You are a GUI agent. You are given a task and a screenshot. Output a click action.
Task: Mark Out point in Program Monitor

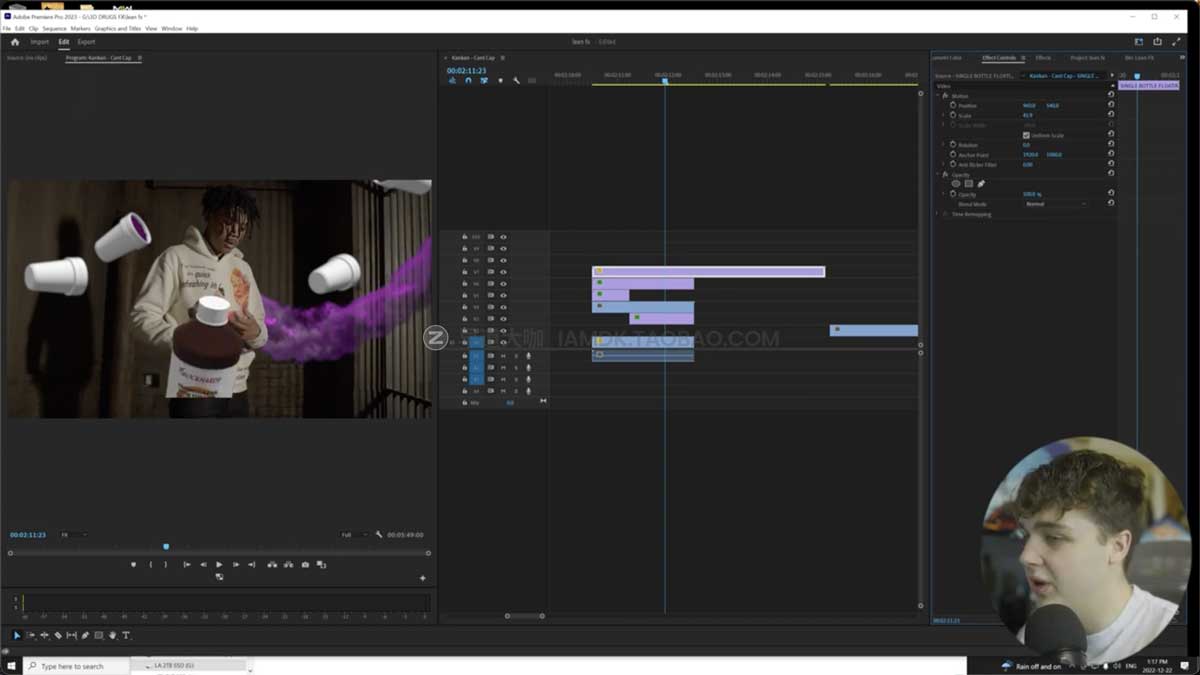point(166,565)
